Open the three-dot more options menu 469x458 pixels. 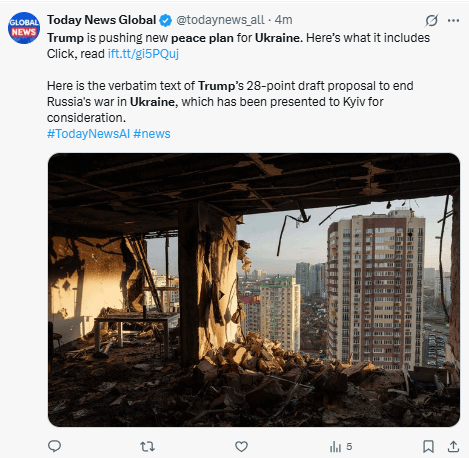453,21
